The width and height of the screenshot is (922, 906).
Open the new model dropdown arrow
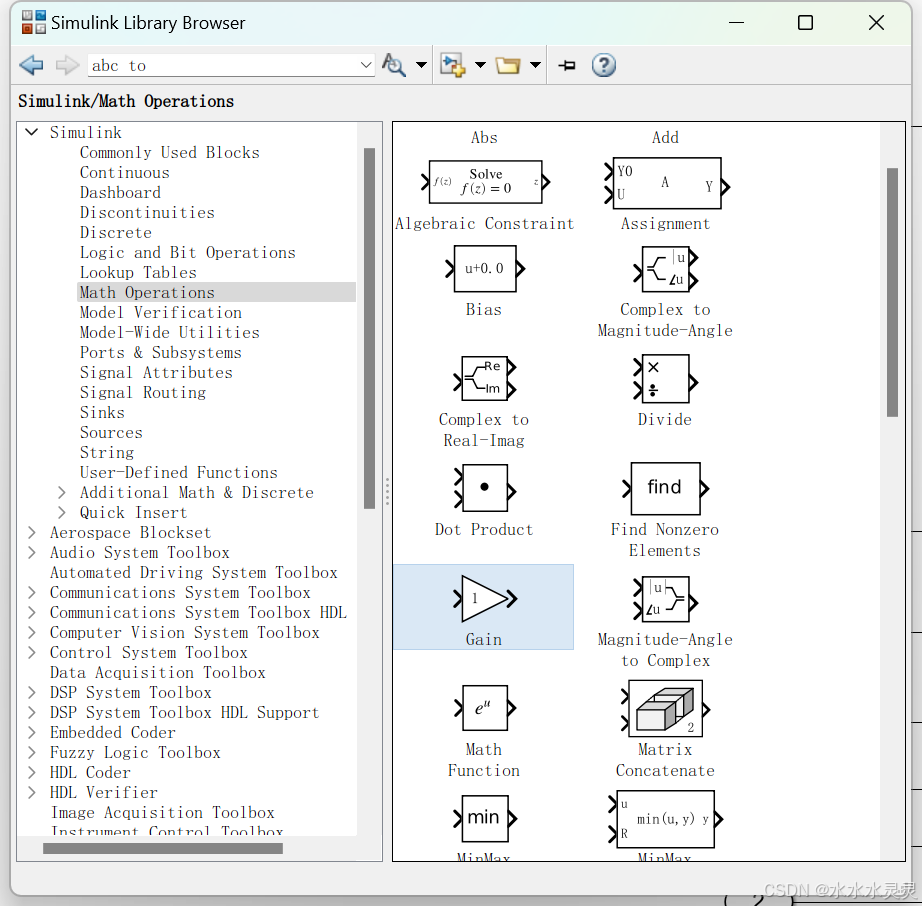480,65
